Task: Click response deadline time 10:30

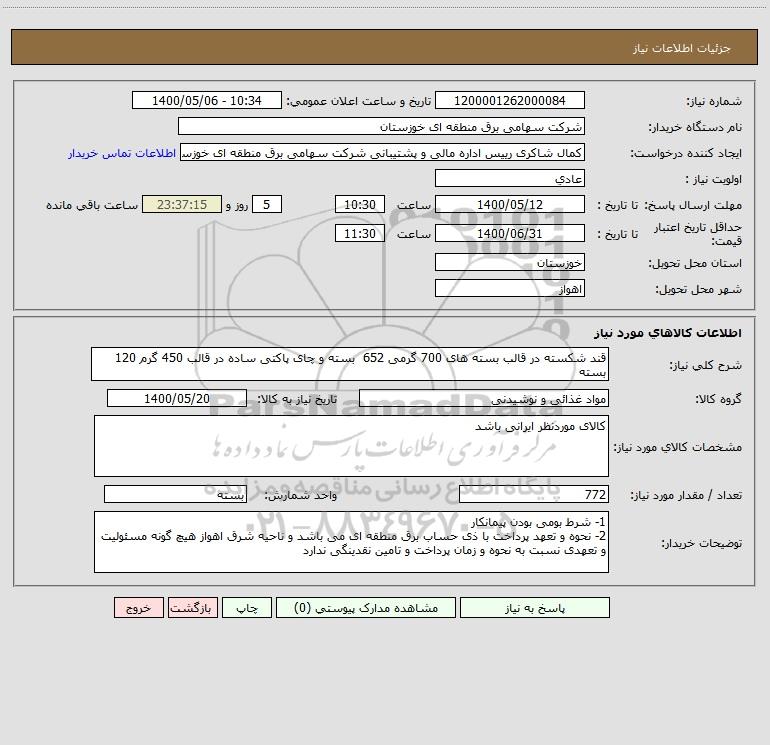Action: [x=359, y=204]
